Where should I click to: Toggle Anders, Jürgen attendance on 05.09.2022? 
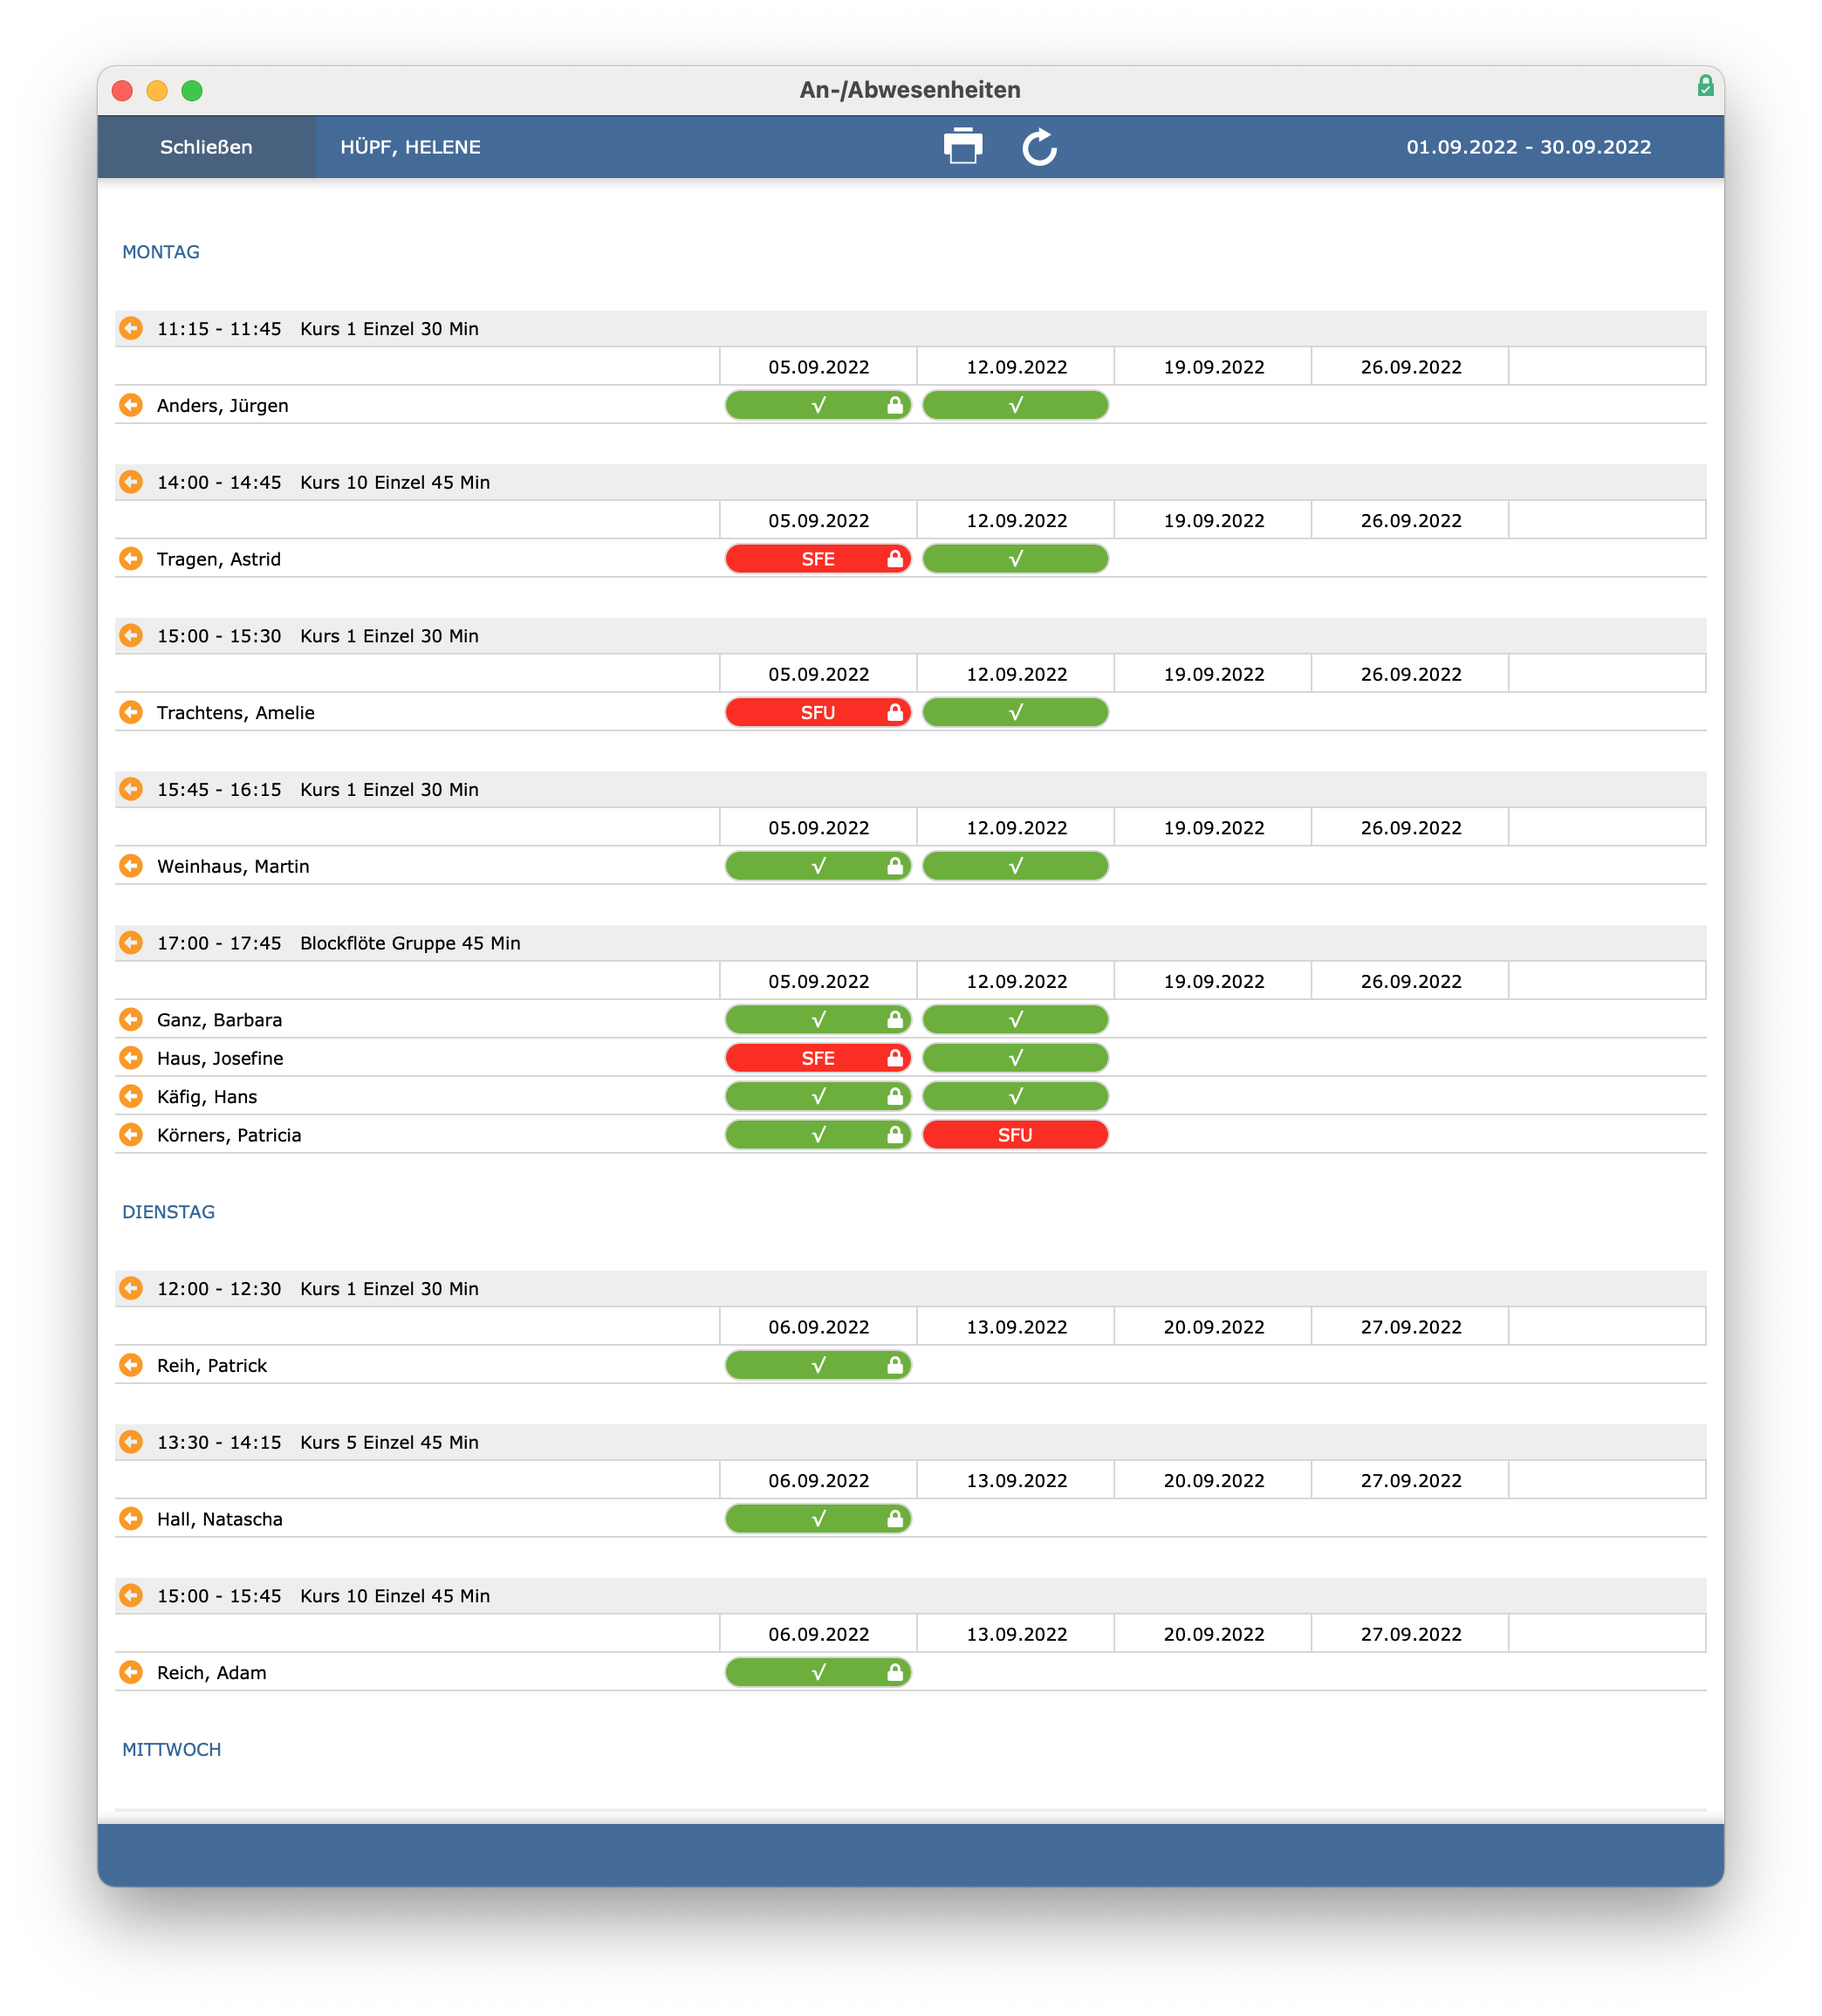click(x=818, y=405)
